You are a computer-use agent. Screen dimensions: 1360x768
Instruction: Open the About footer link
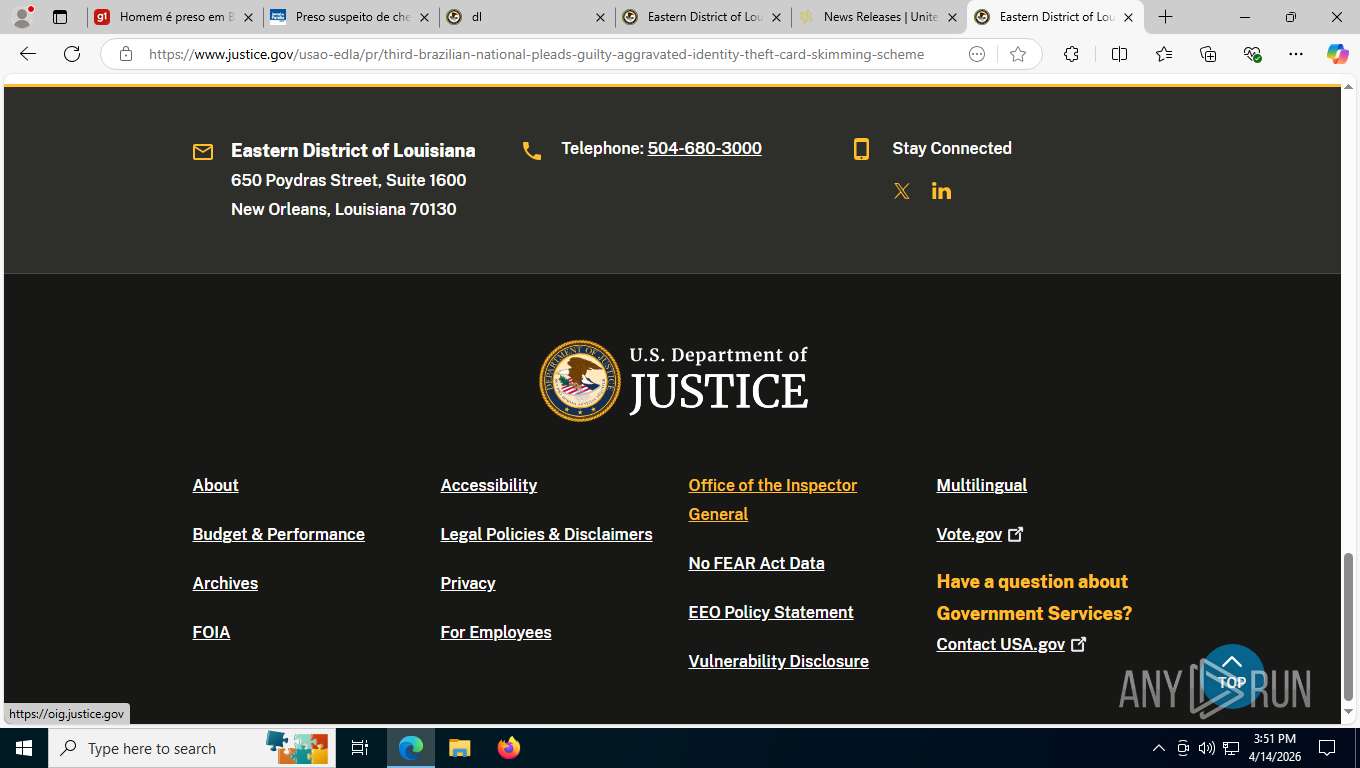tap(215, 485)
